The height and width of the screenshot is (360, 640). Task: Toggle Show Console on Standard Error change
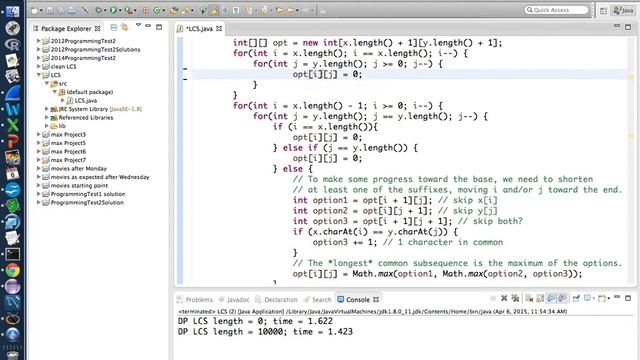pos(562,298)
